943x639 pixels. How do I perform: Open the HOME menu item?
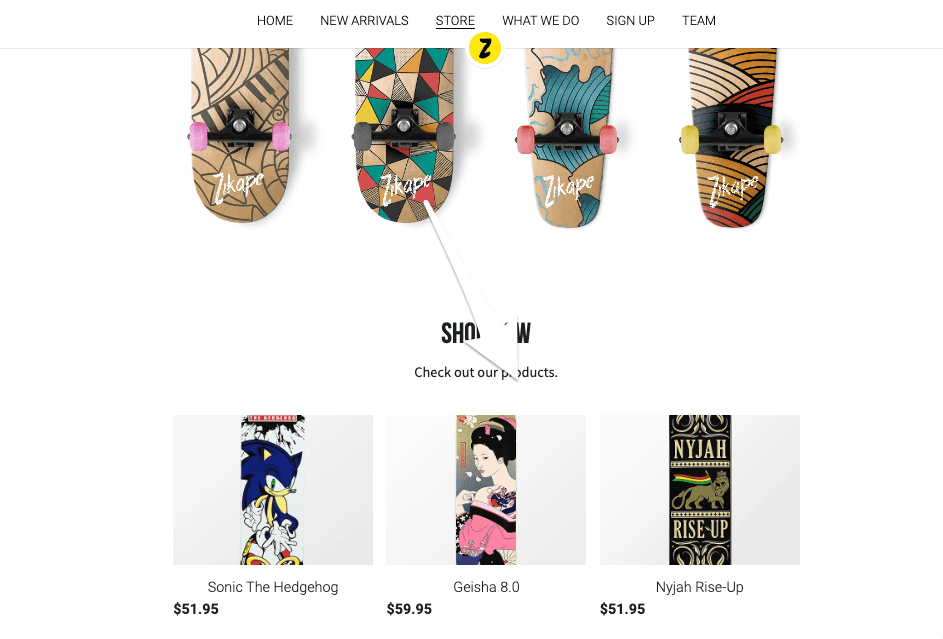(275, 20)
